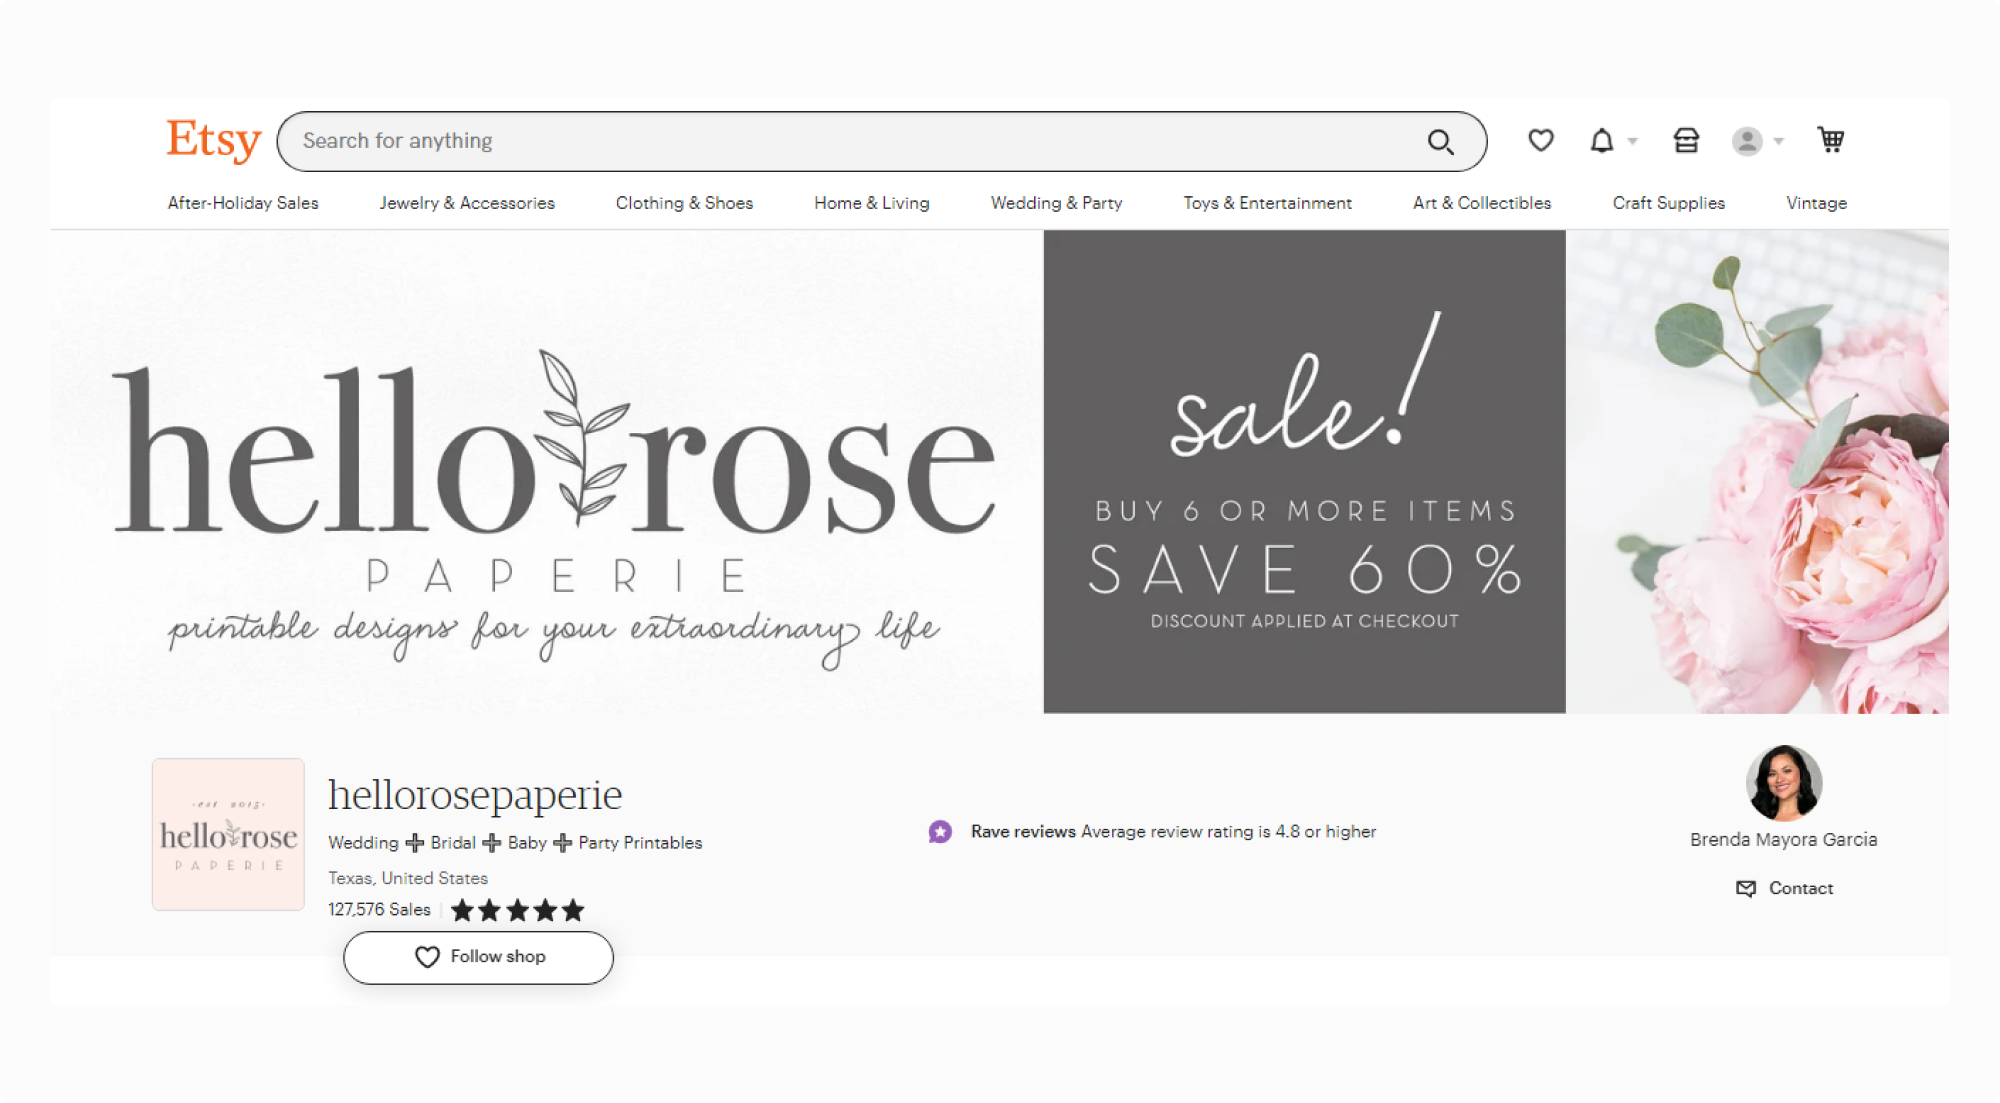Click the Contact envelope icon

[x=1745, y=888]
